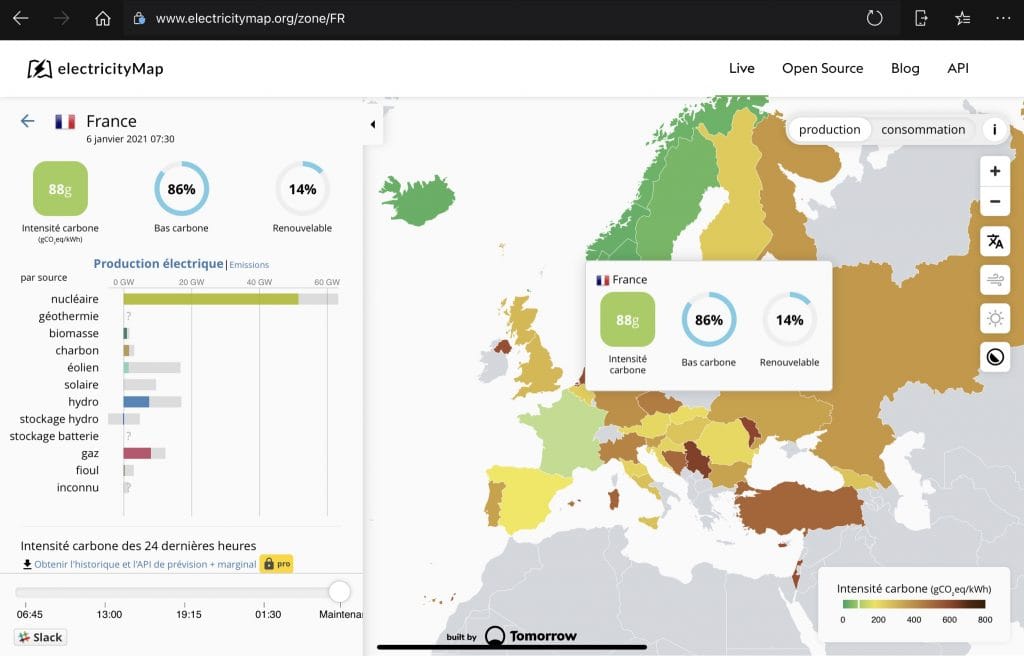This screenshot has width=1024, height=656.
Task: Go back using the France panel arrow
Action: pos(27,121)
